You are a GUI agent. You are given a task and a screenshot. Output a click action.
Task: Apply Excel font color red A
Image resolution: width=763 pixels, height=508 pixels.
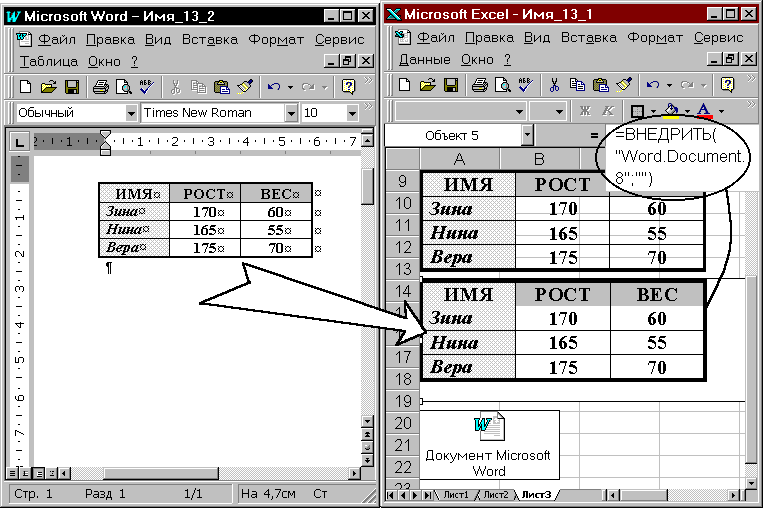pos(705,111)
